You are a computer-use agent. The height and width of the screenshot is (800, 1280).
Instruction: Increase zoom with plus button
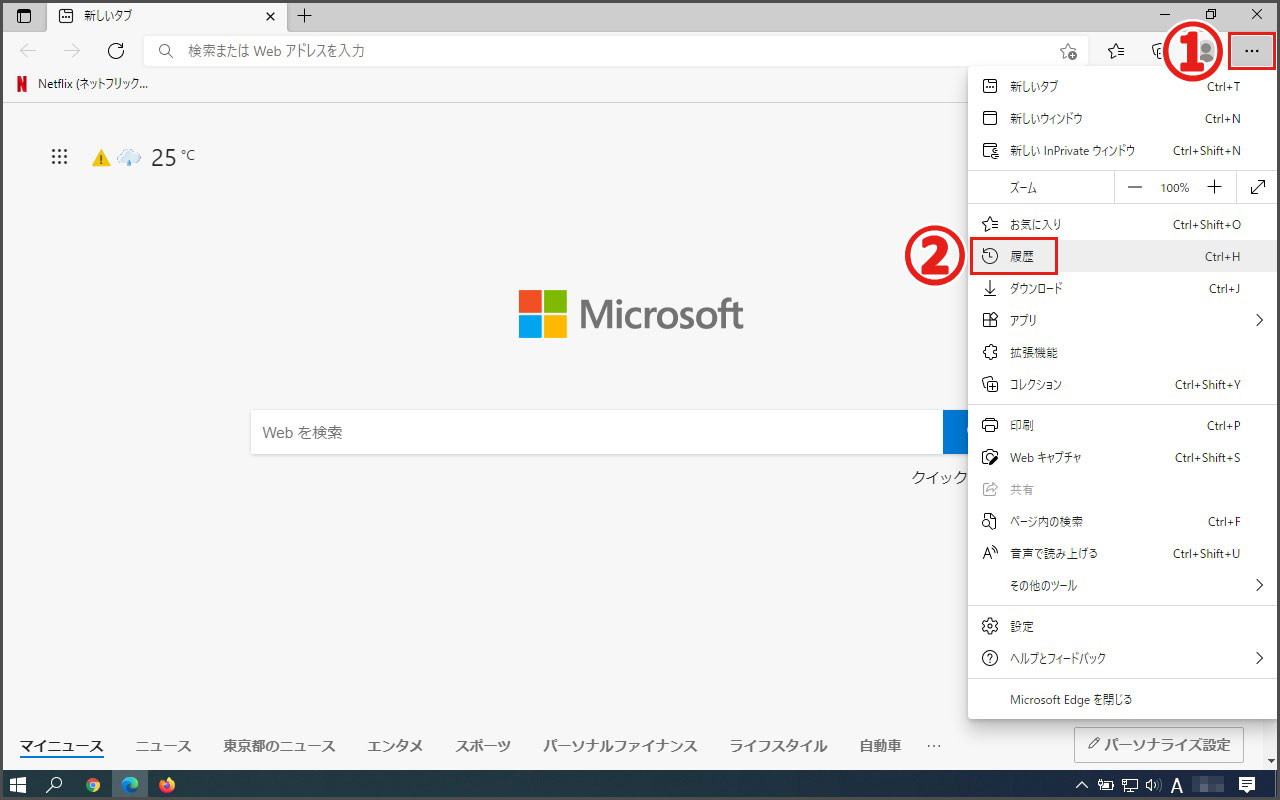1214,187
